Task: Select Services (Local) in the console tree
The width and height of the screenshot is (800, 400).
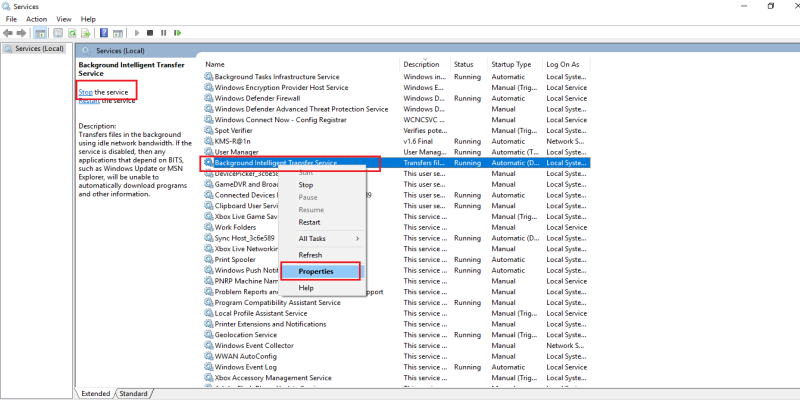Action: tap(34, 48)
